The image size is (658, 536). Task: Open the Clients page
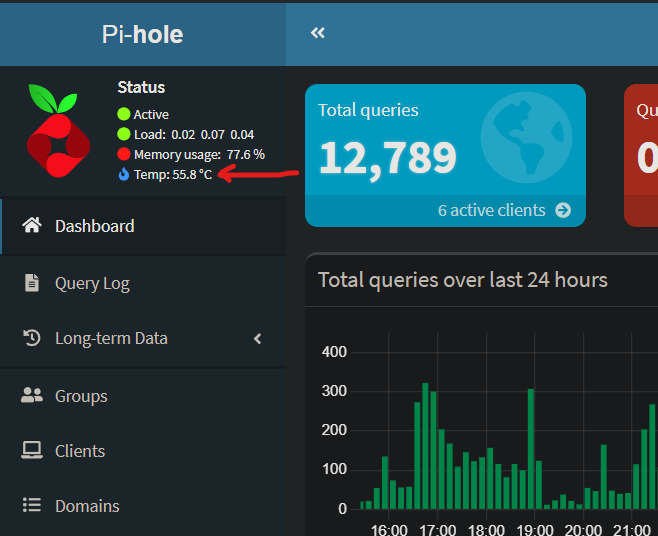[143, 451]
